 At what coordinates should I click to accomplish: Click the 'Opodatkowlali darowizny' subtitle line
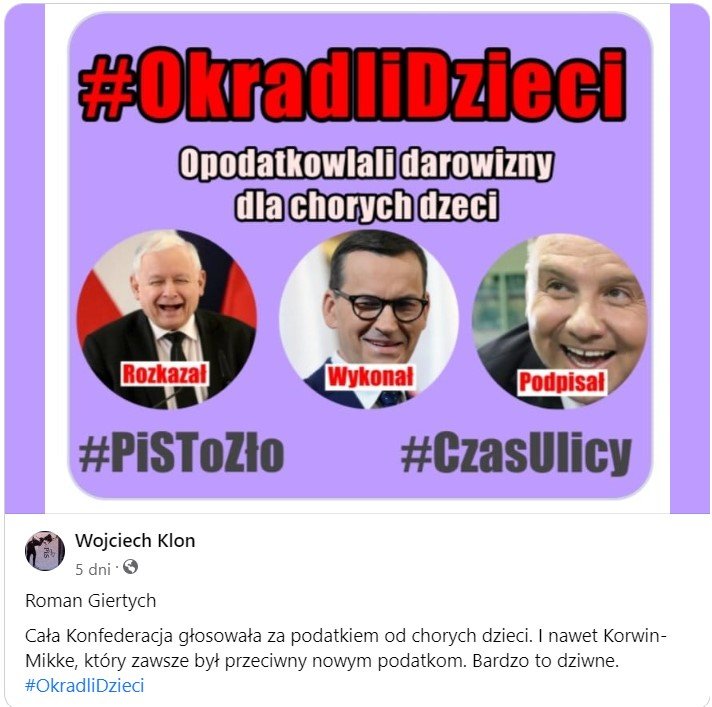pos(366,164)
